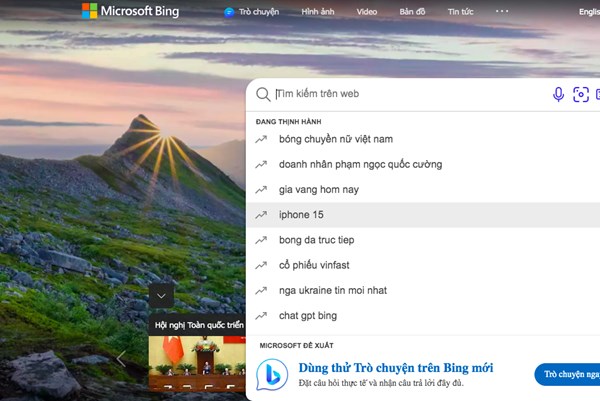The width and height of the screenshot is (600, 401).
Task: Click the Bing chat bubble logo
Action: (x=272, y=375)
